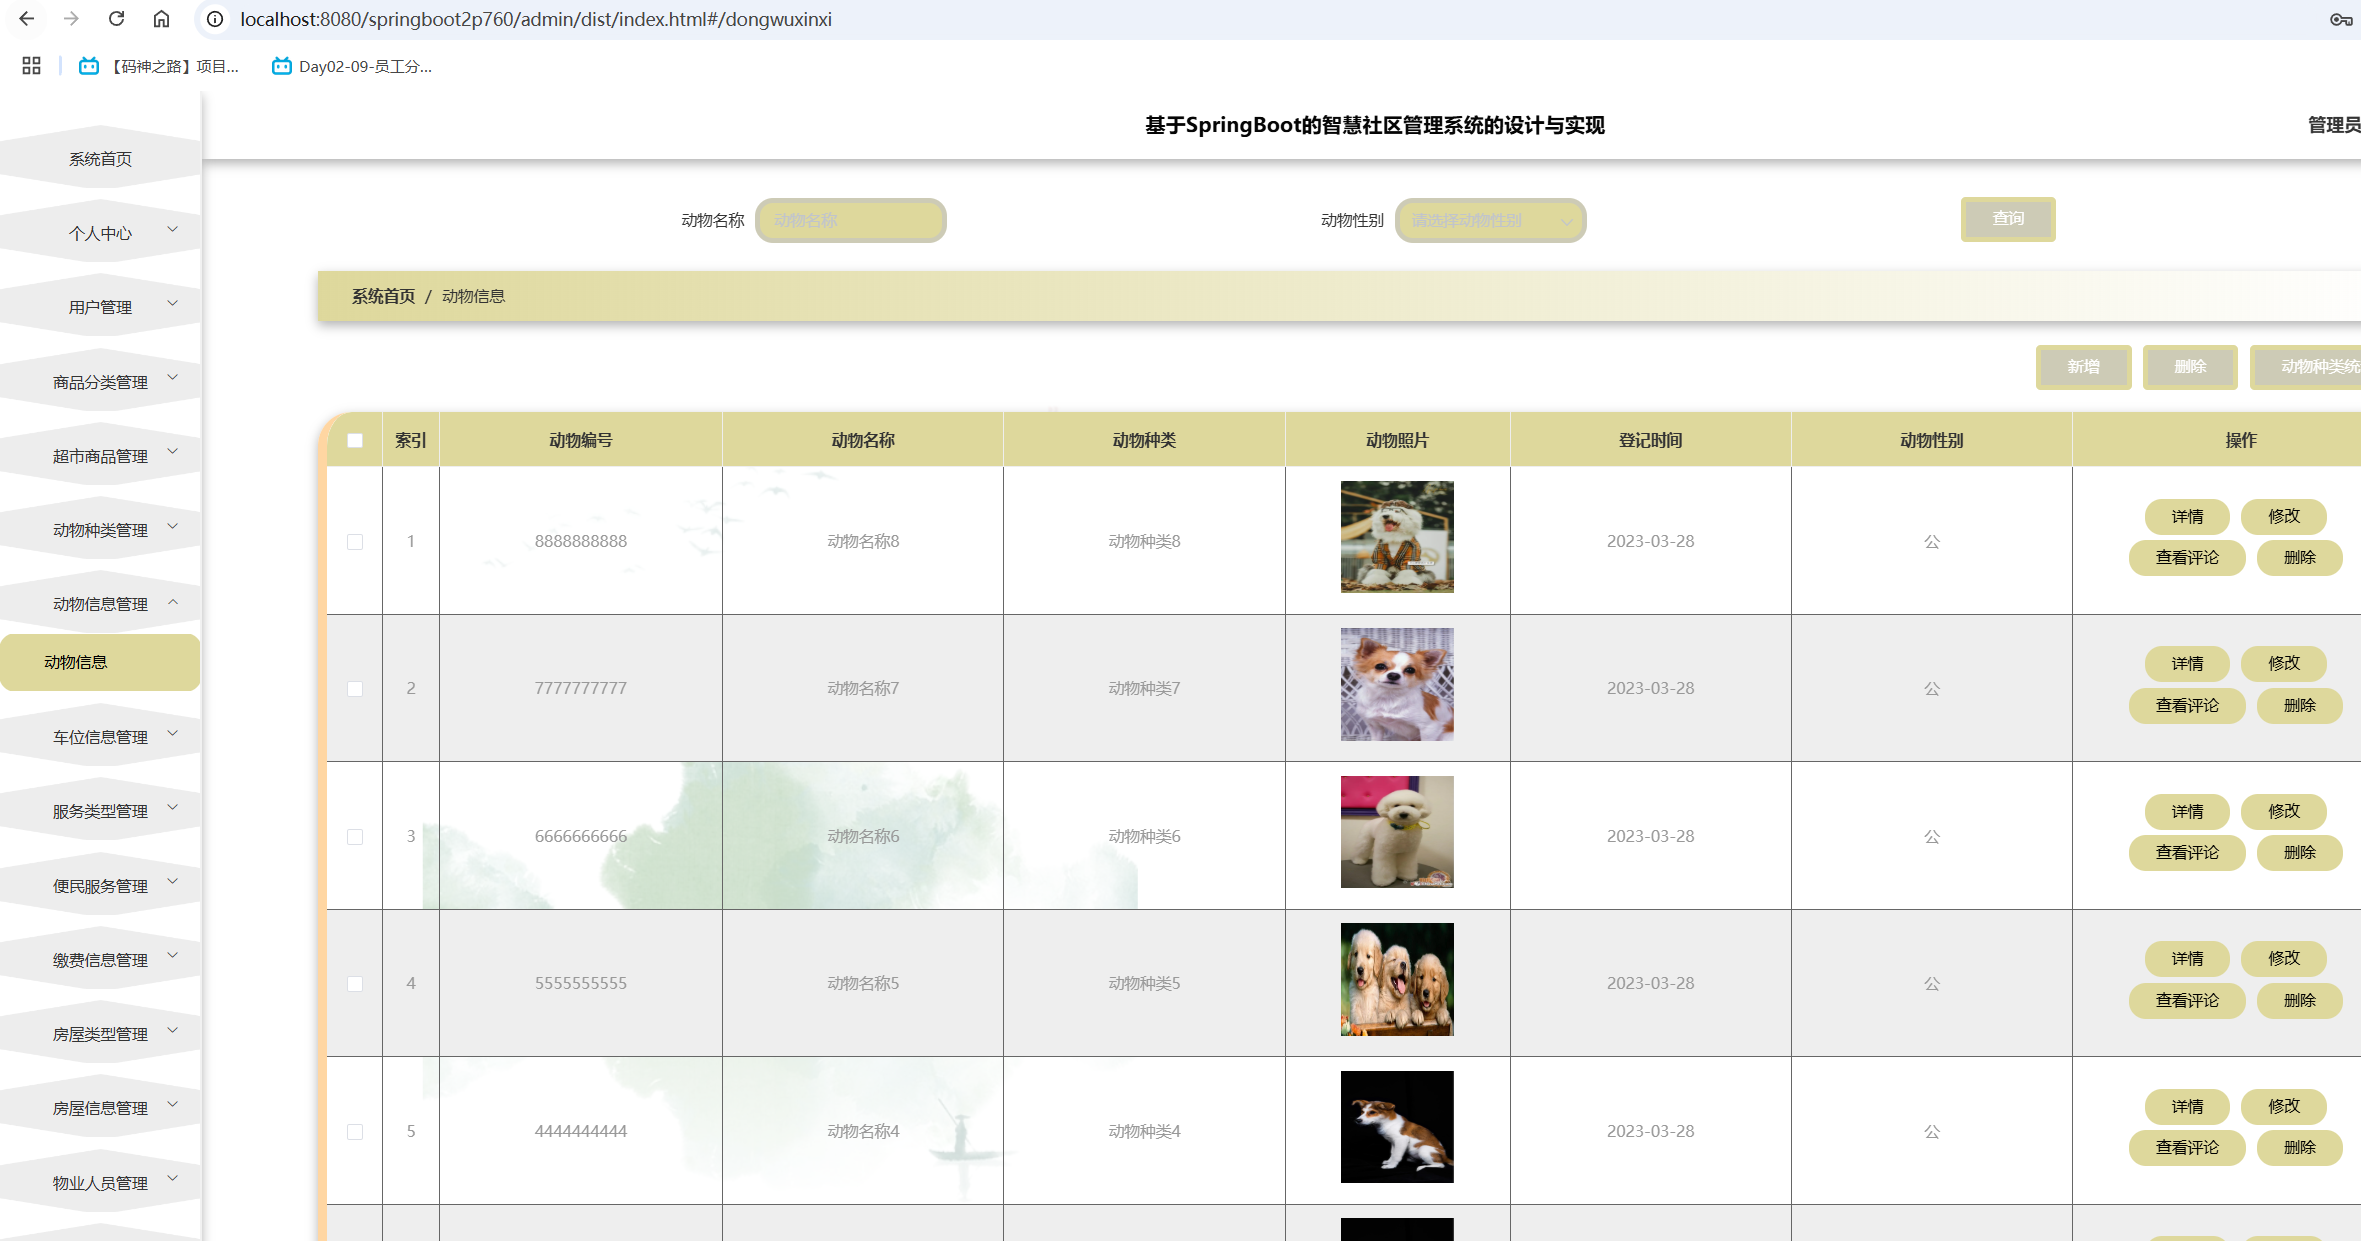Select 系统首页 in the sidebar

click(100, 159)
